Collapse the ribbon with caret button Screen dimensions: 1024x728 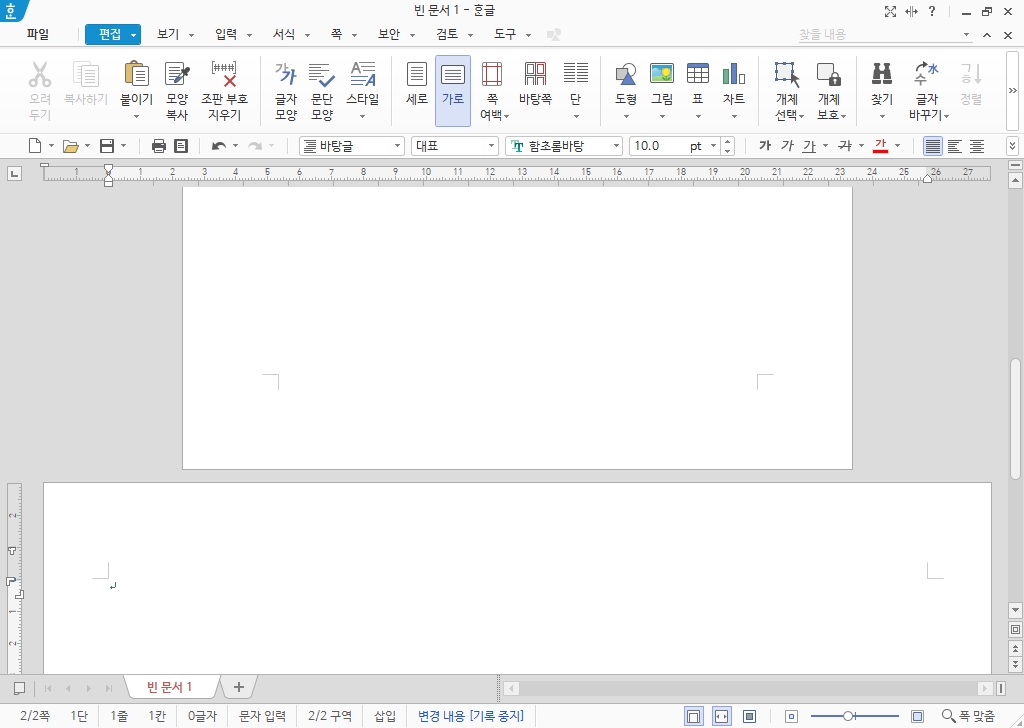[987, 35]
